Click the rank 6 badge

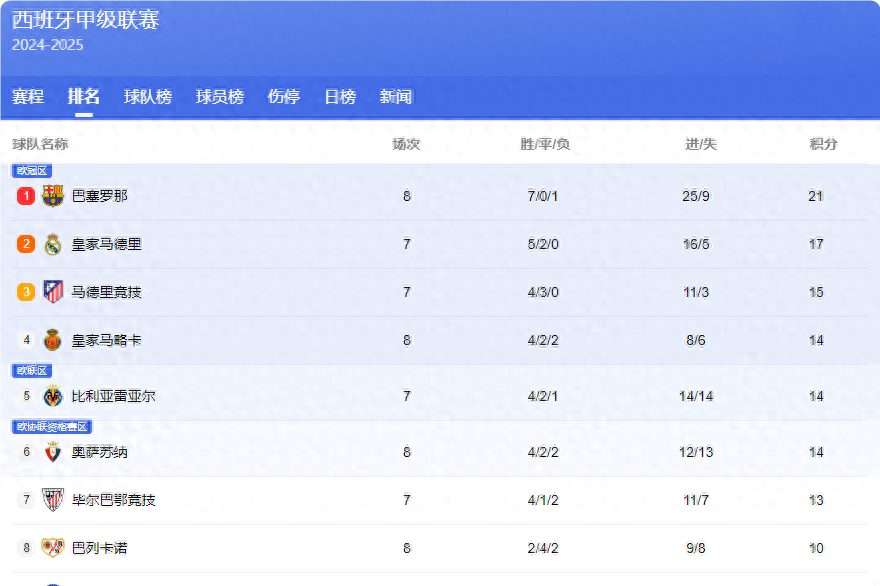26,452
